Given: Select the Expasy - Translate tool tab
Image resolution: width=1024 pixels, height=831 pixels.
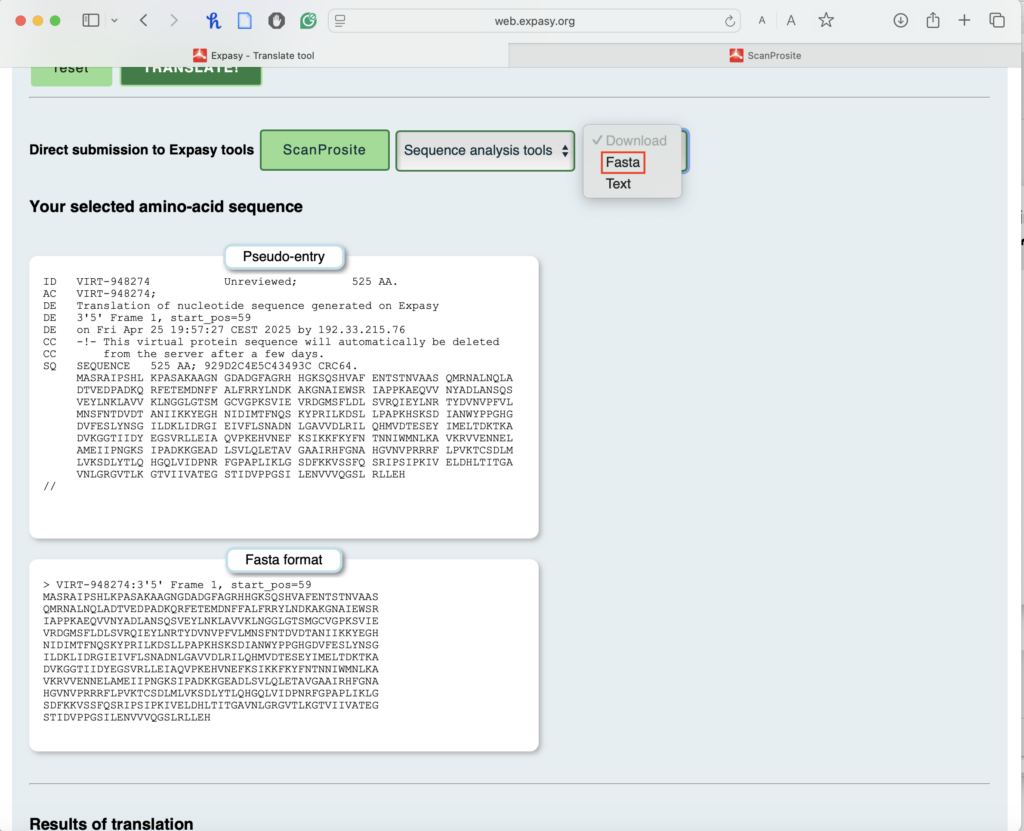Looking at the screenshot, I should click(x=255, y=56).
